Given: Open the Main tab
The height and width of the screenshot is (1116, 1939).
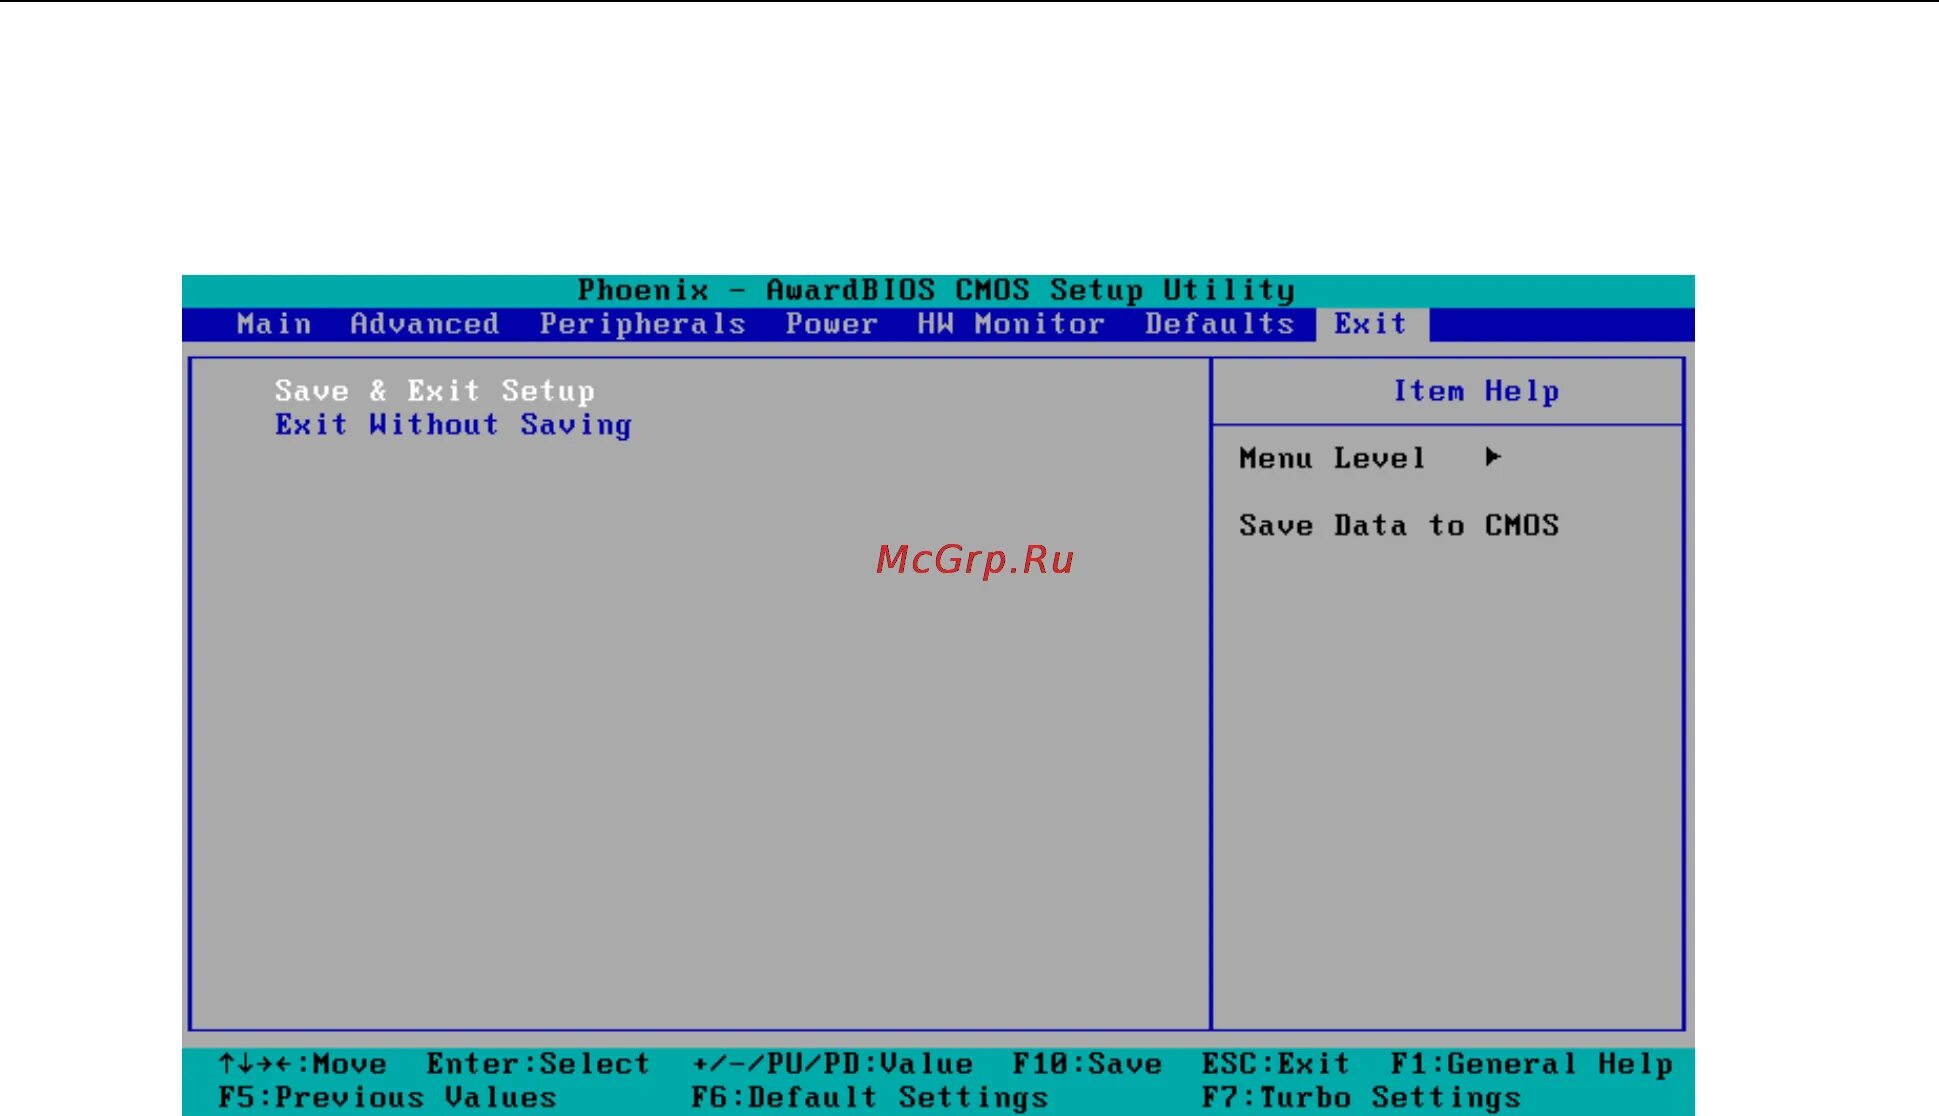Looking at the screenshot, I should (274, 324).
